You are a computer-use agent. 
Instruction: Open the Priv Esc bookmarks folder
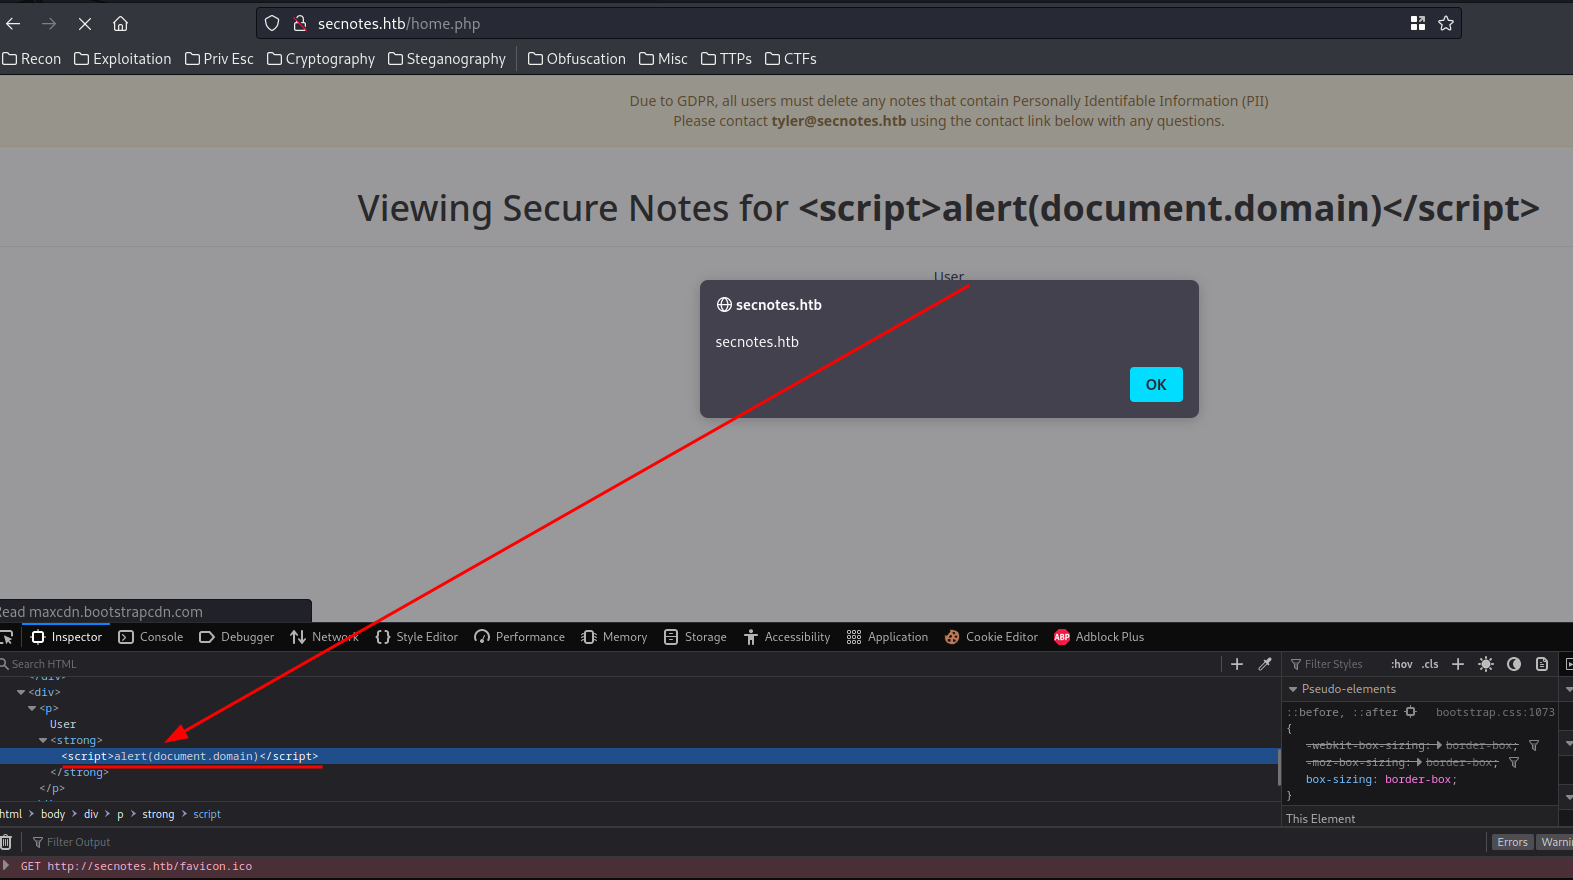coord(219,59)
